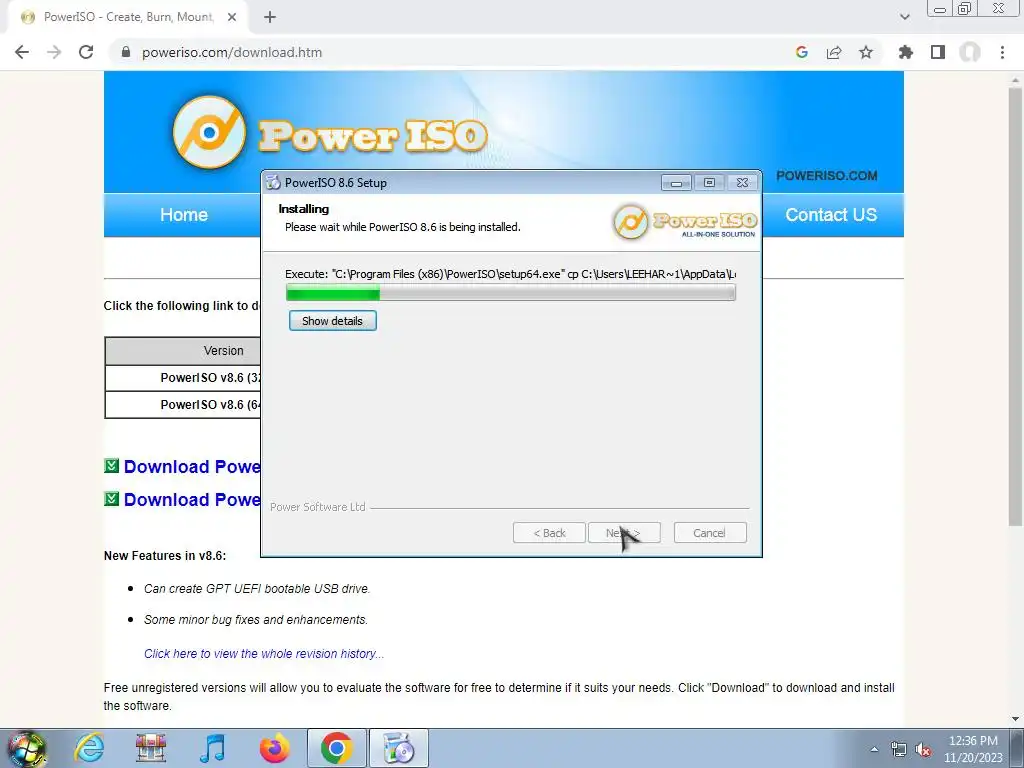This screenshot has width=1024, height=768.
Task: Click the PowerISO logo in installer header
Action: pyautogui.click(x=684, y=221)
